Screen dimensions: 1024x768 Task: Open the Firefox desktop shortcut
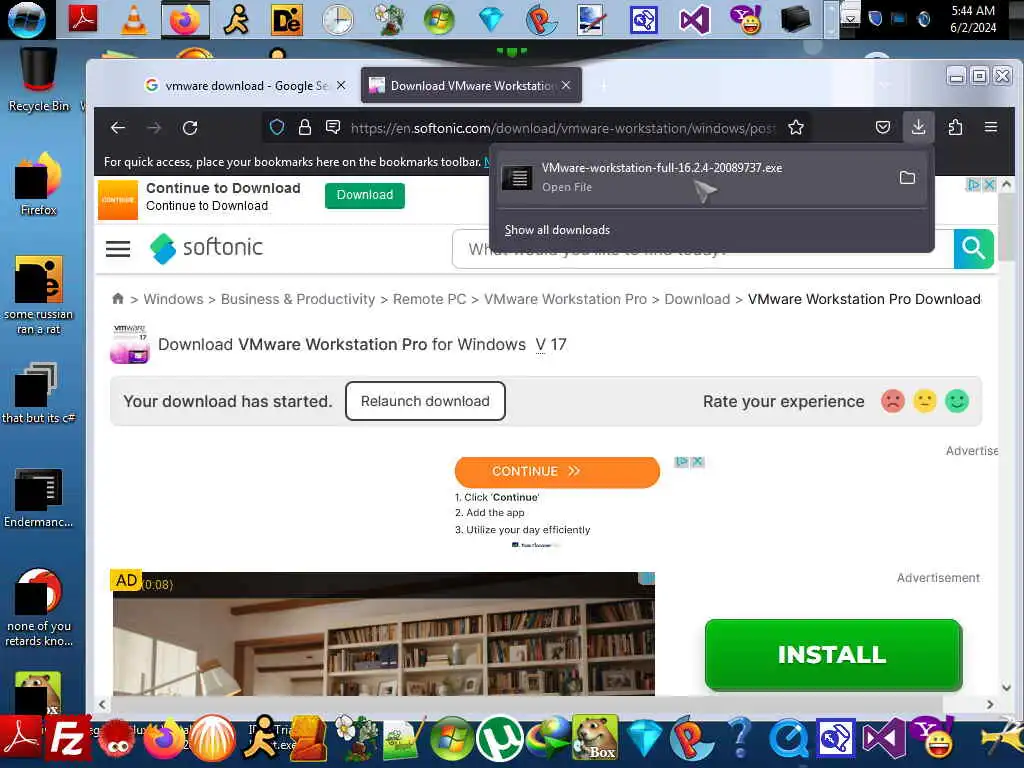pyautogui.click(x=38, y=184)
